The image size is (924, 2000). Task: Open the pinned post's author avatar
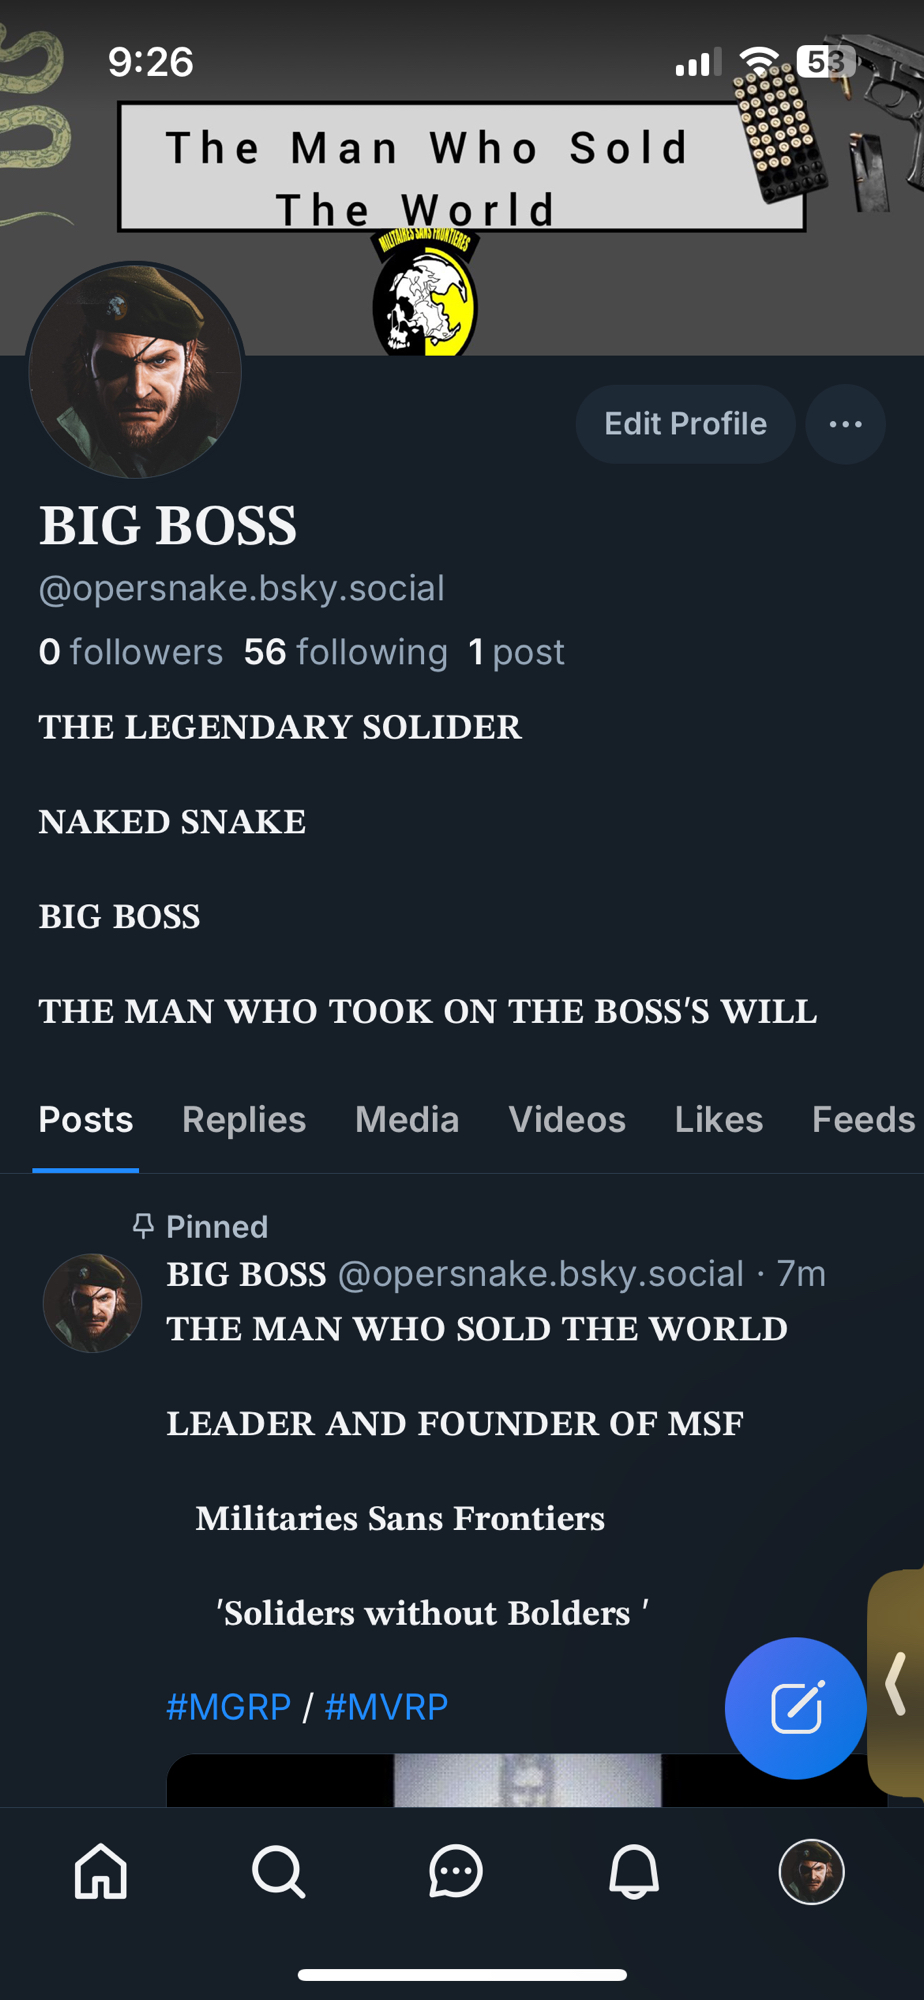coord(92,1303)
